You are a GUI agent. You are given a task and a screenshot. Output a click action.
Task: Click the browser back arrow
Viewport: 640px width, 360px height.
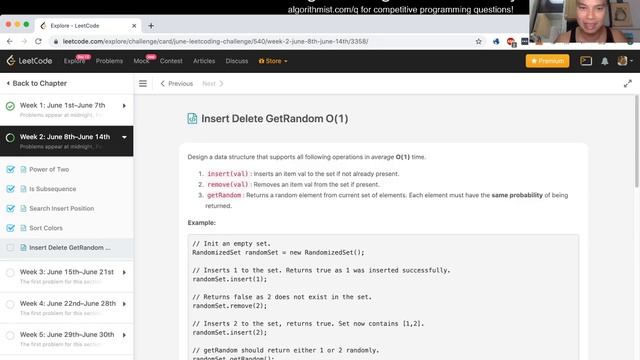pos(10,41)
